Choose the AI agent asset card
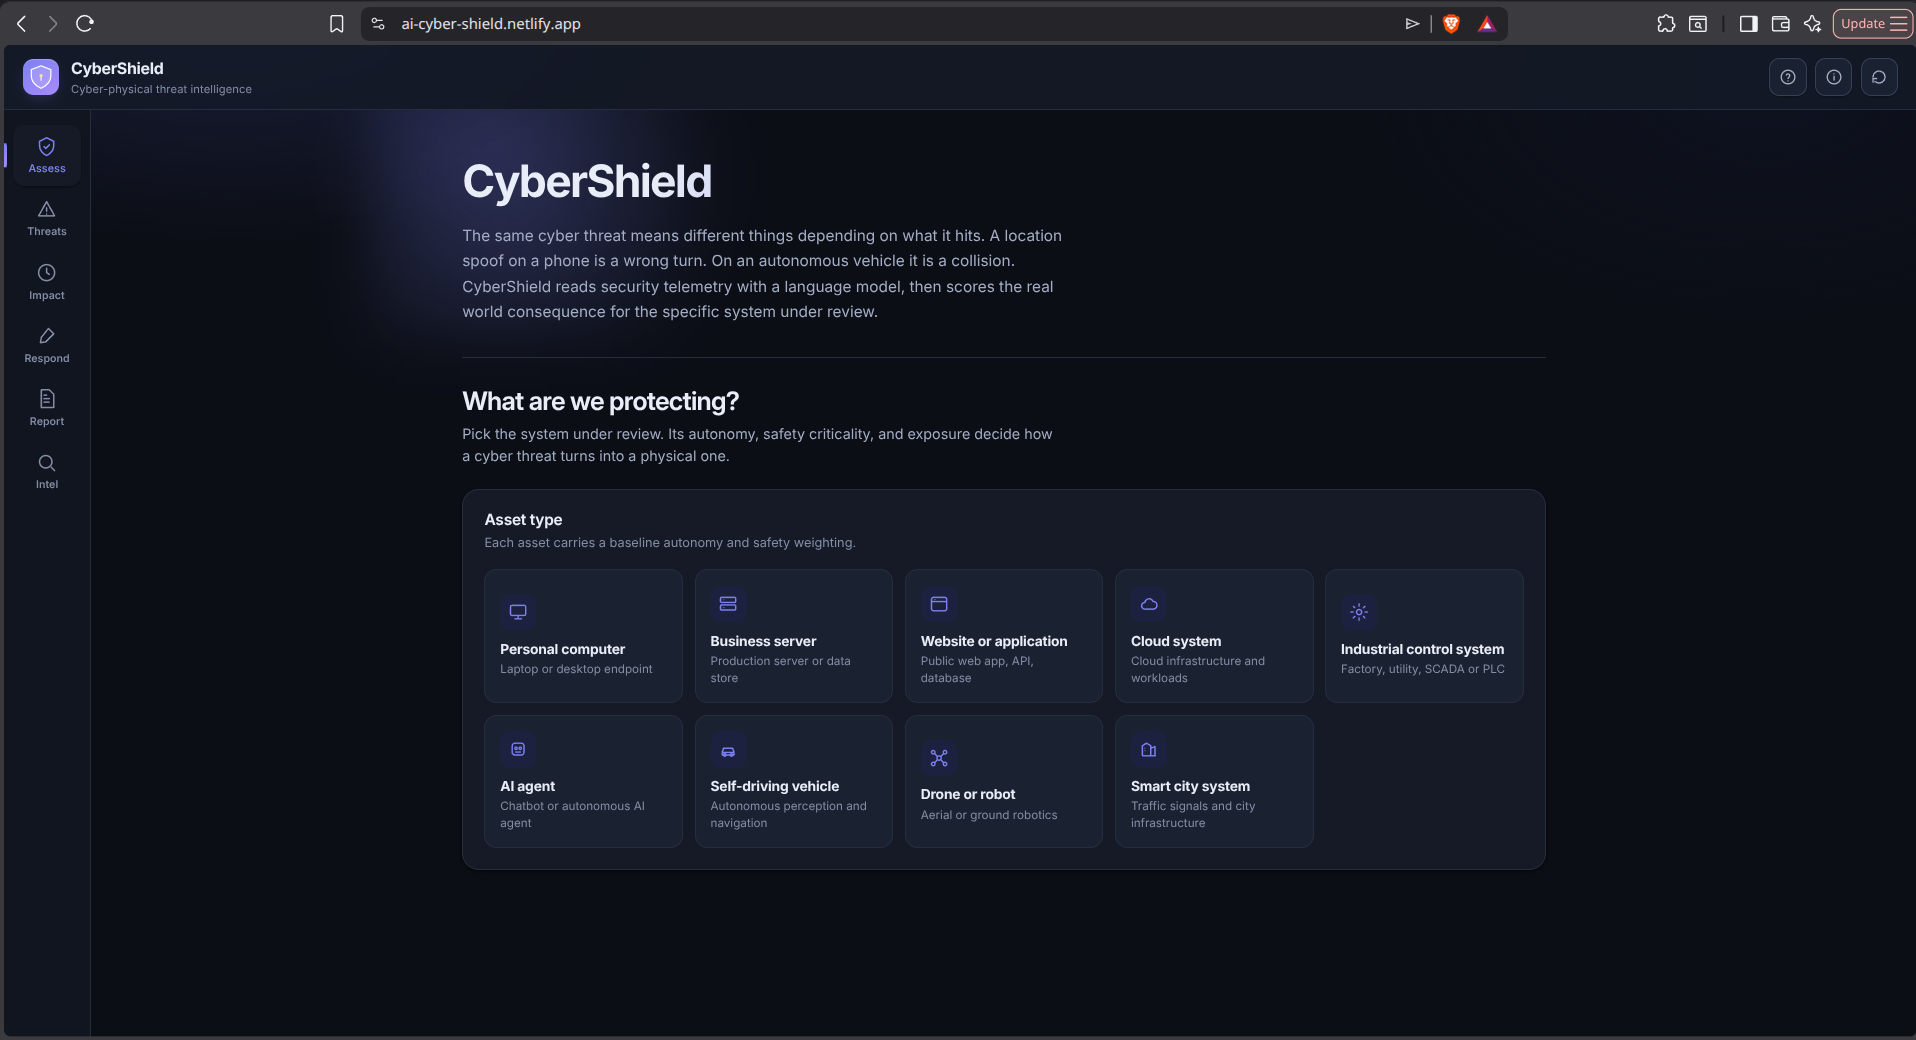 coord(583,781)
